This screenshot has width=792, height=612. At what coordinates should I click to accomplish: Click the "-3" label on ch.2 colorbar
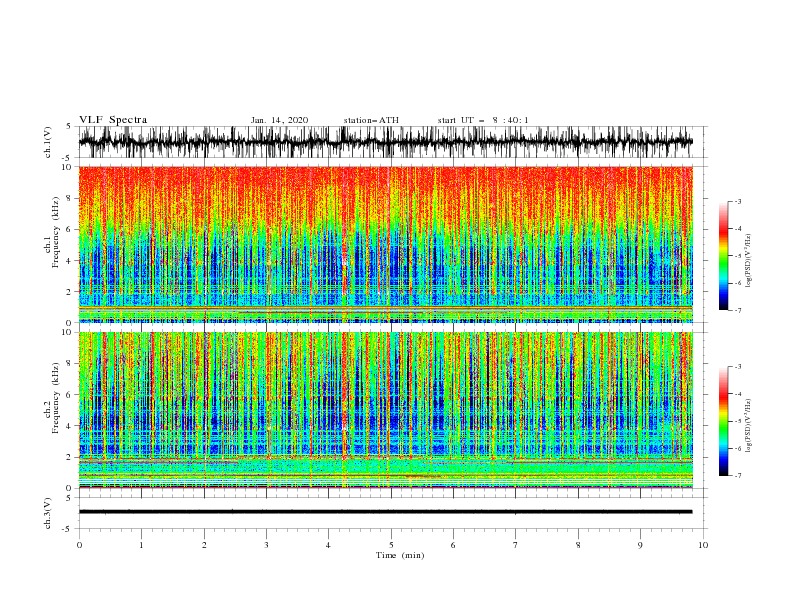738,367
